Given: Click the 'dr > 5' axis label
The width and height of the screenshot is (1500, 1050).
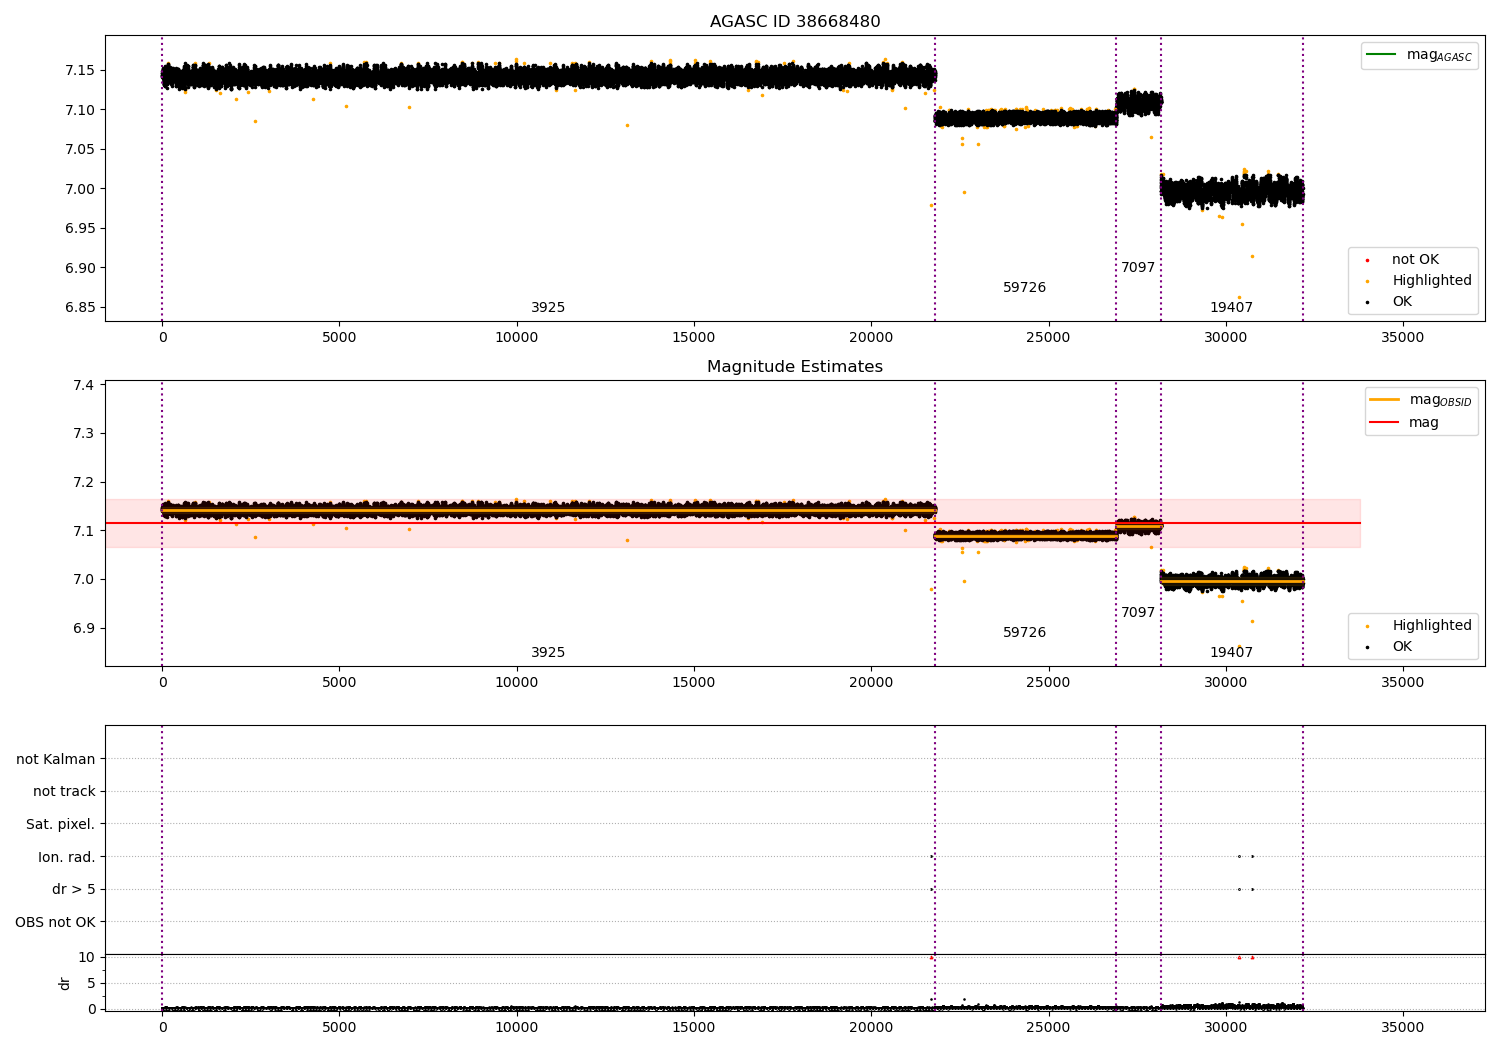Looking at the screenshot, I should 74,890.
